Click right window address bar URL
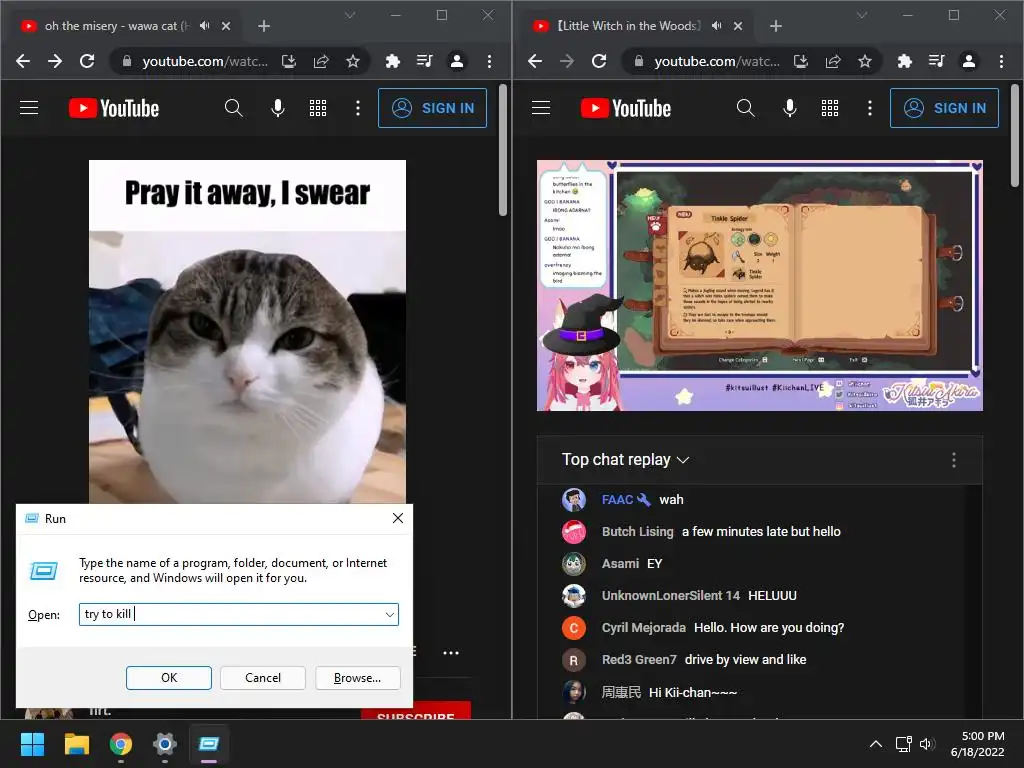The height and width of the screenshot is (768, 1024). [716, 61]
